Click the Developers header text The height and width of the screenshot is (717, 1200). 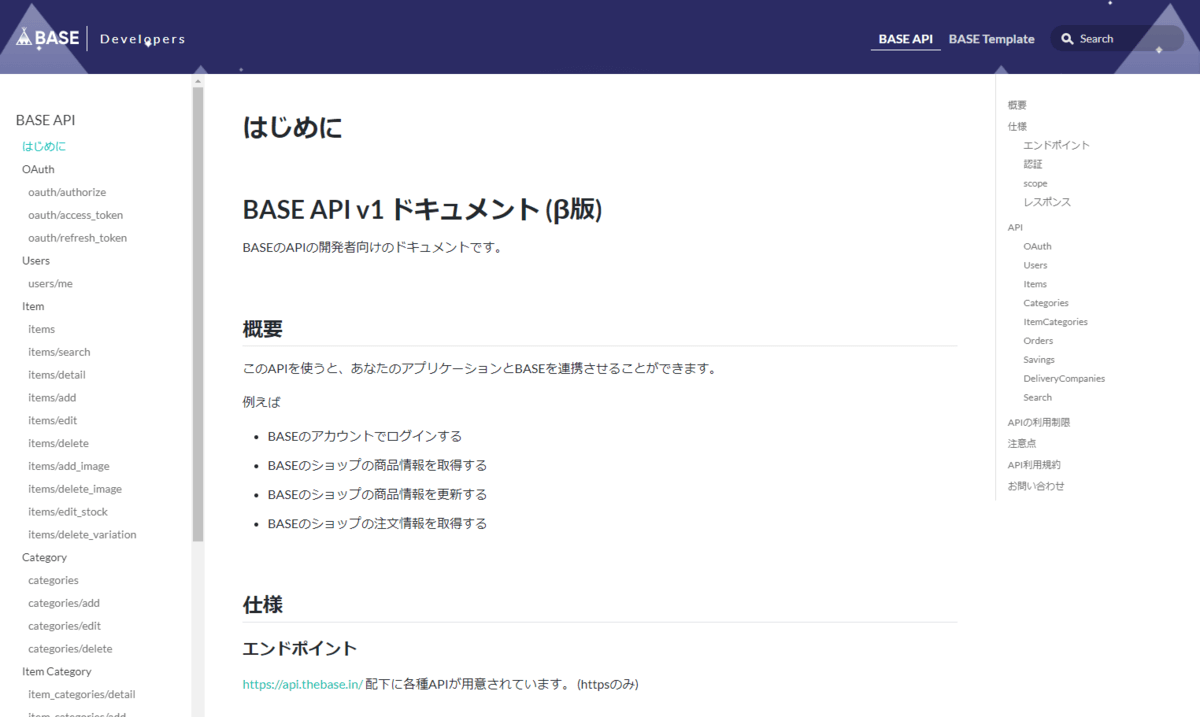click(142, 39)
